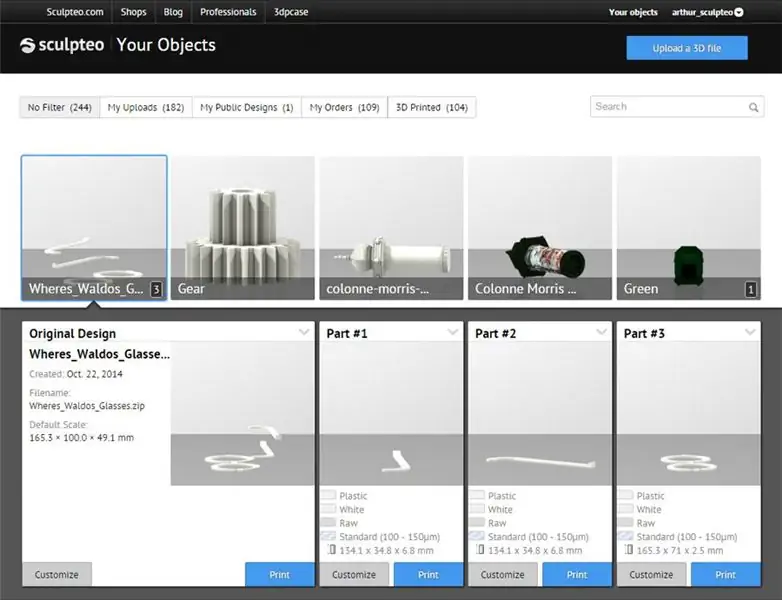Click the Upload a 3D file button
This screenshot has height=600, width=782.
687,48
